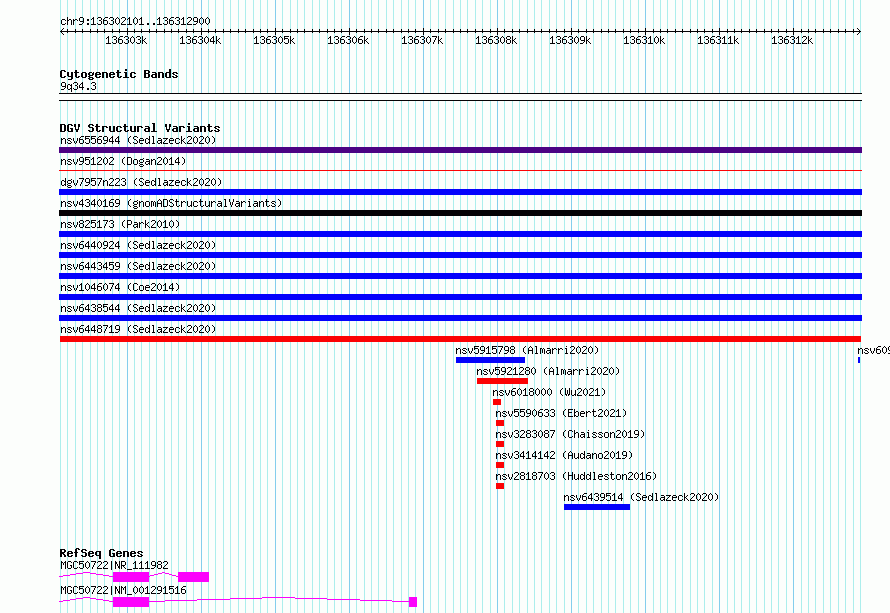Click the blue nsv6443459 variant bar
The width and height of the screenshot is (890, 613).
coord(460,276)
